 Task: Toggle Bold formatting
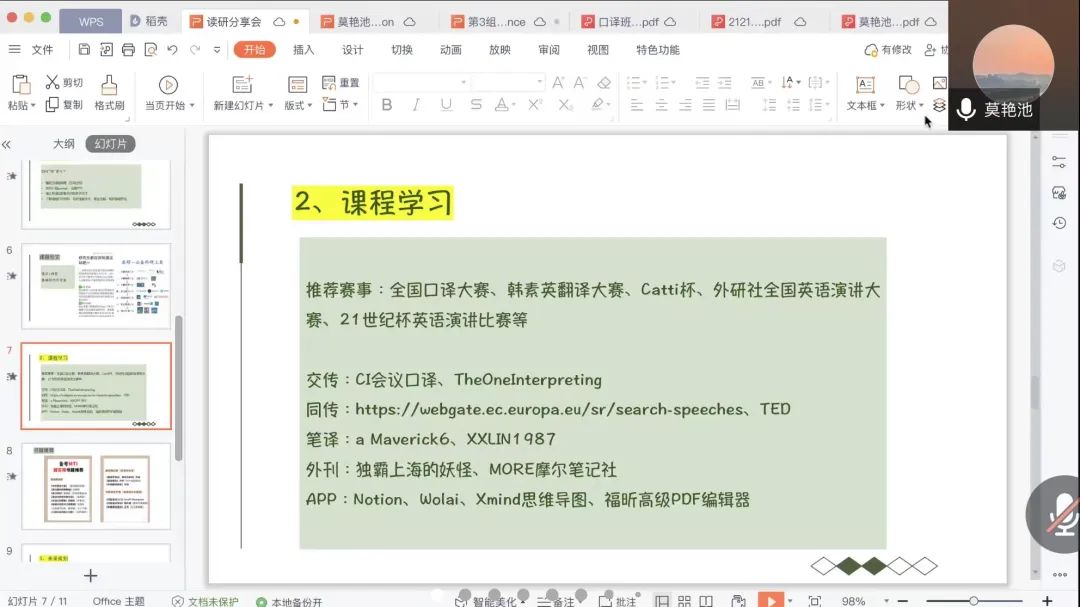[x=387, y=105]
